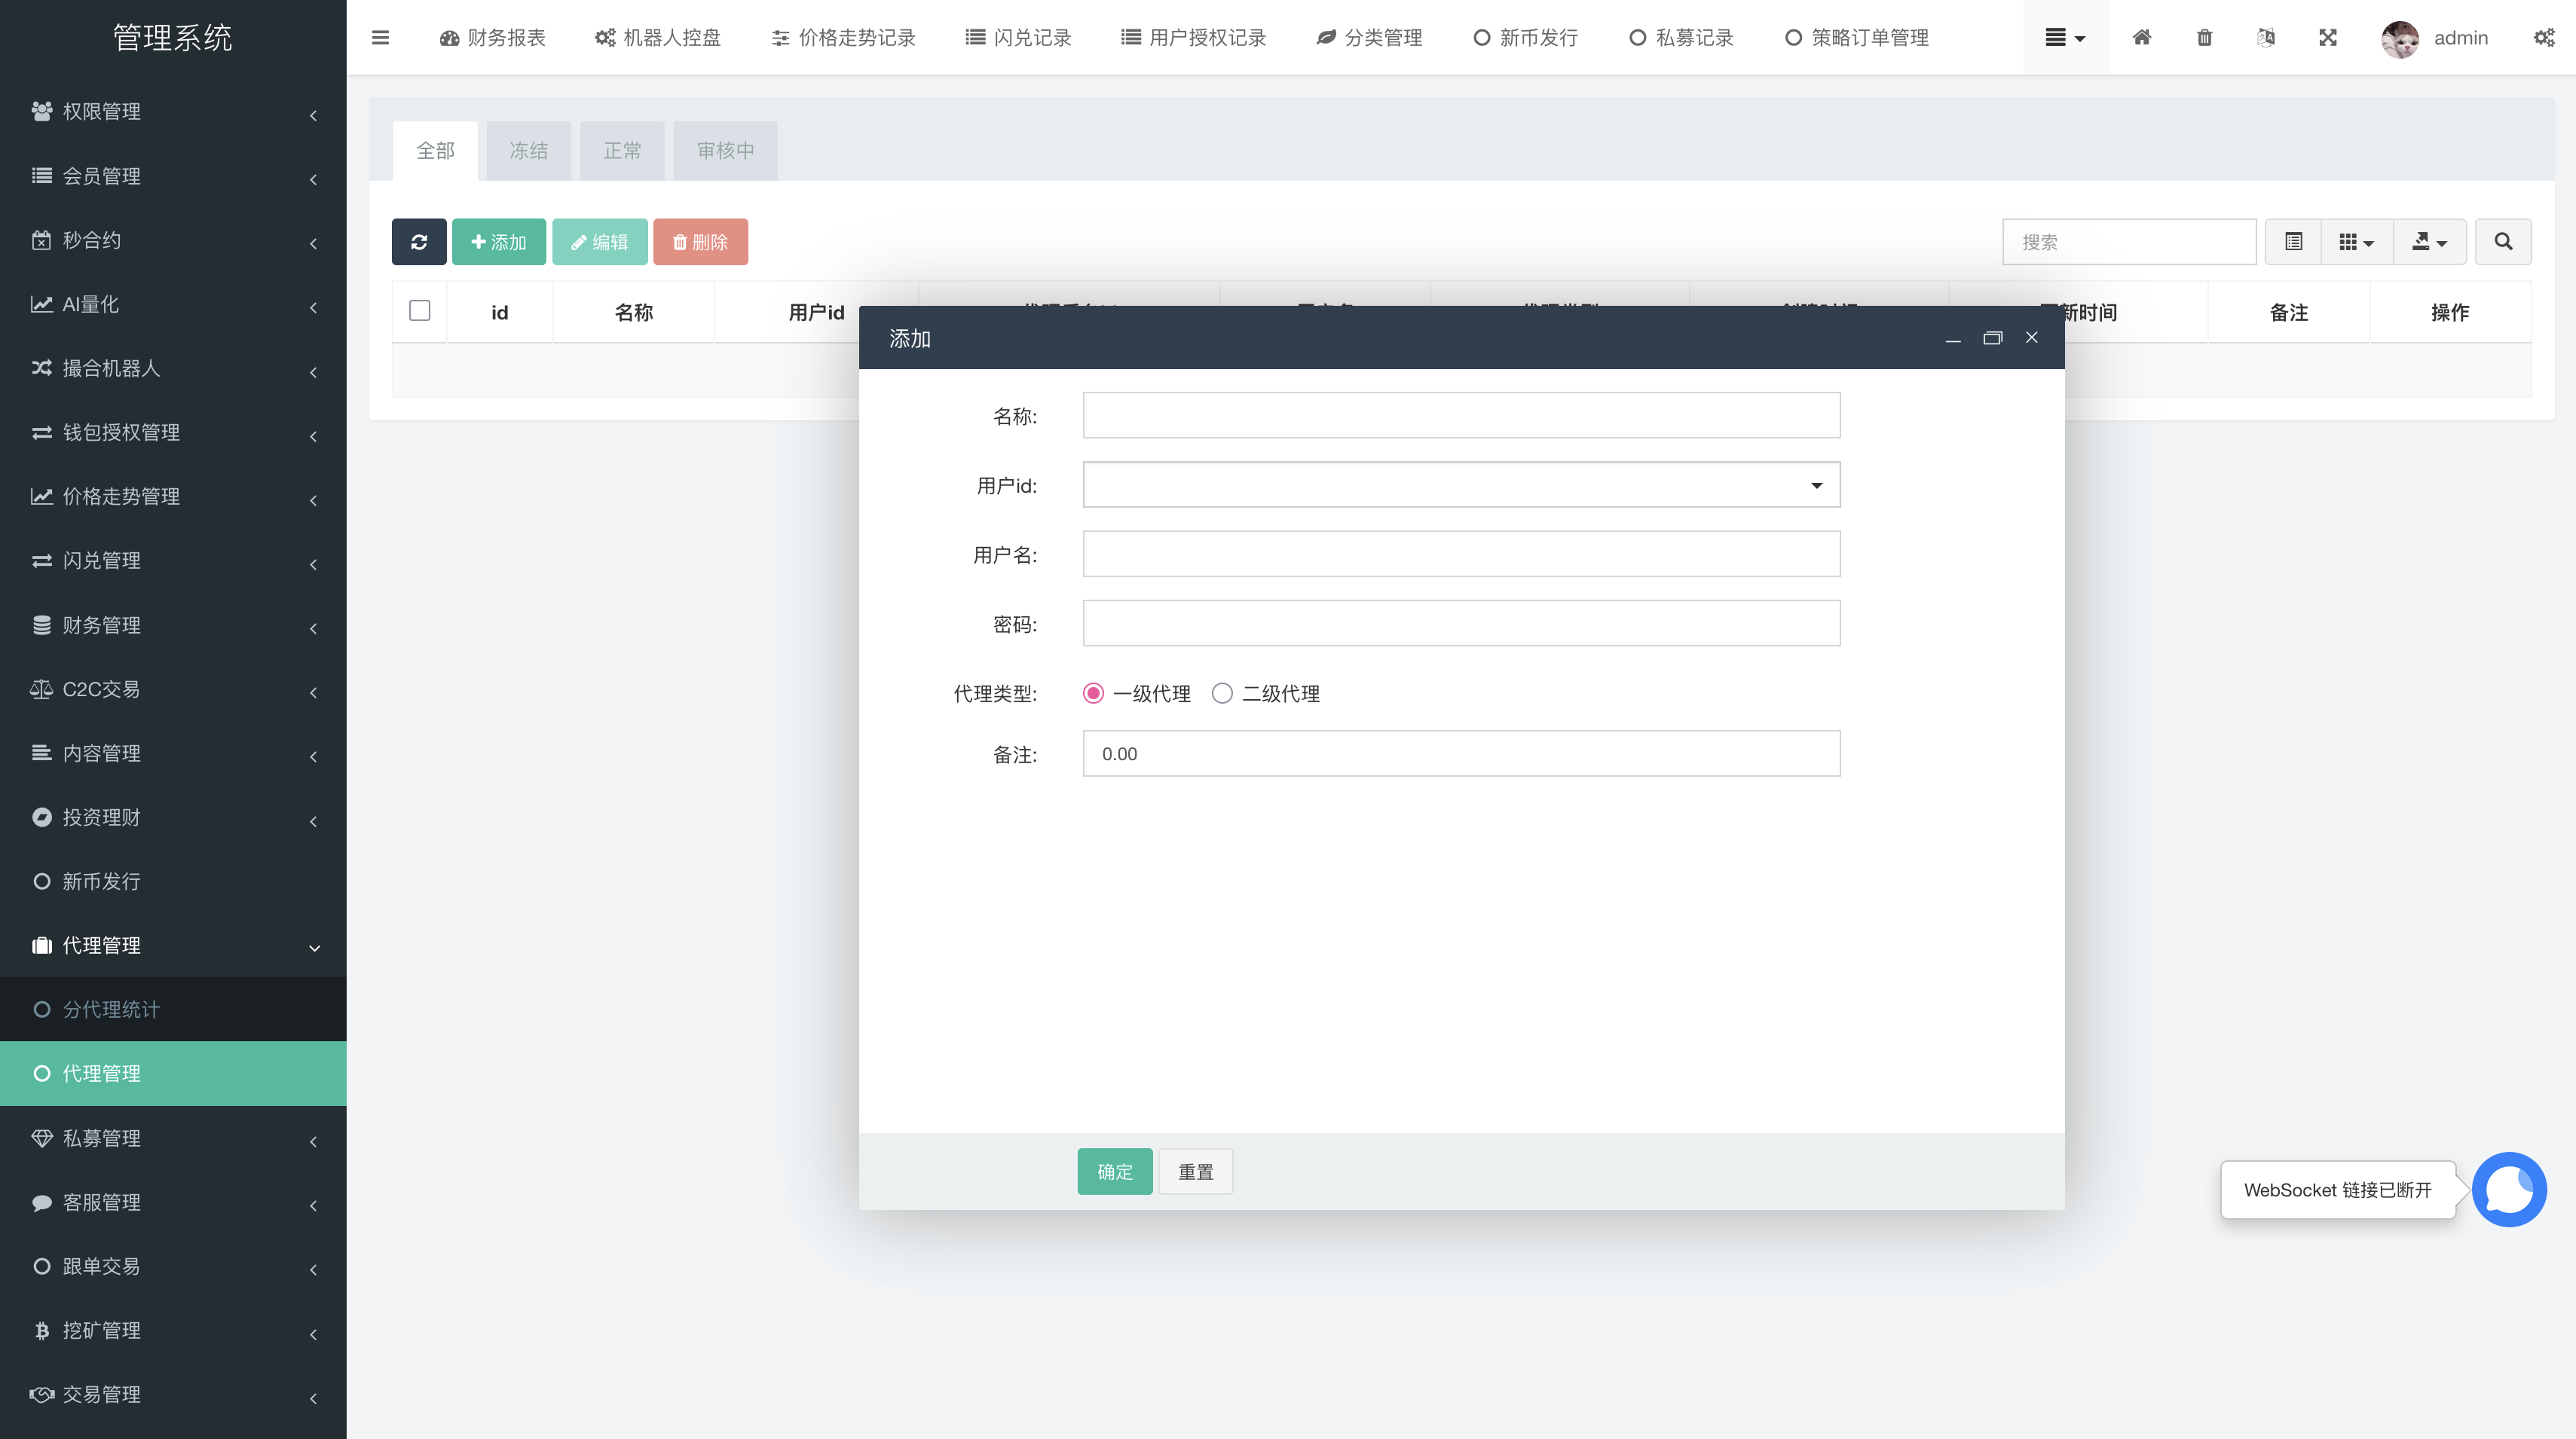Tick the select-all checkbox in table header
This screenshot has width=2576, height=1439.
pos(420,311)
